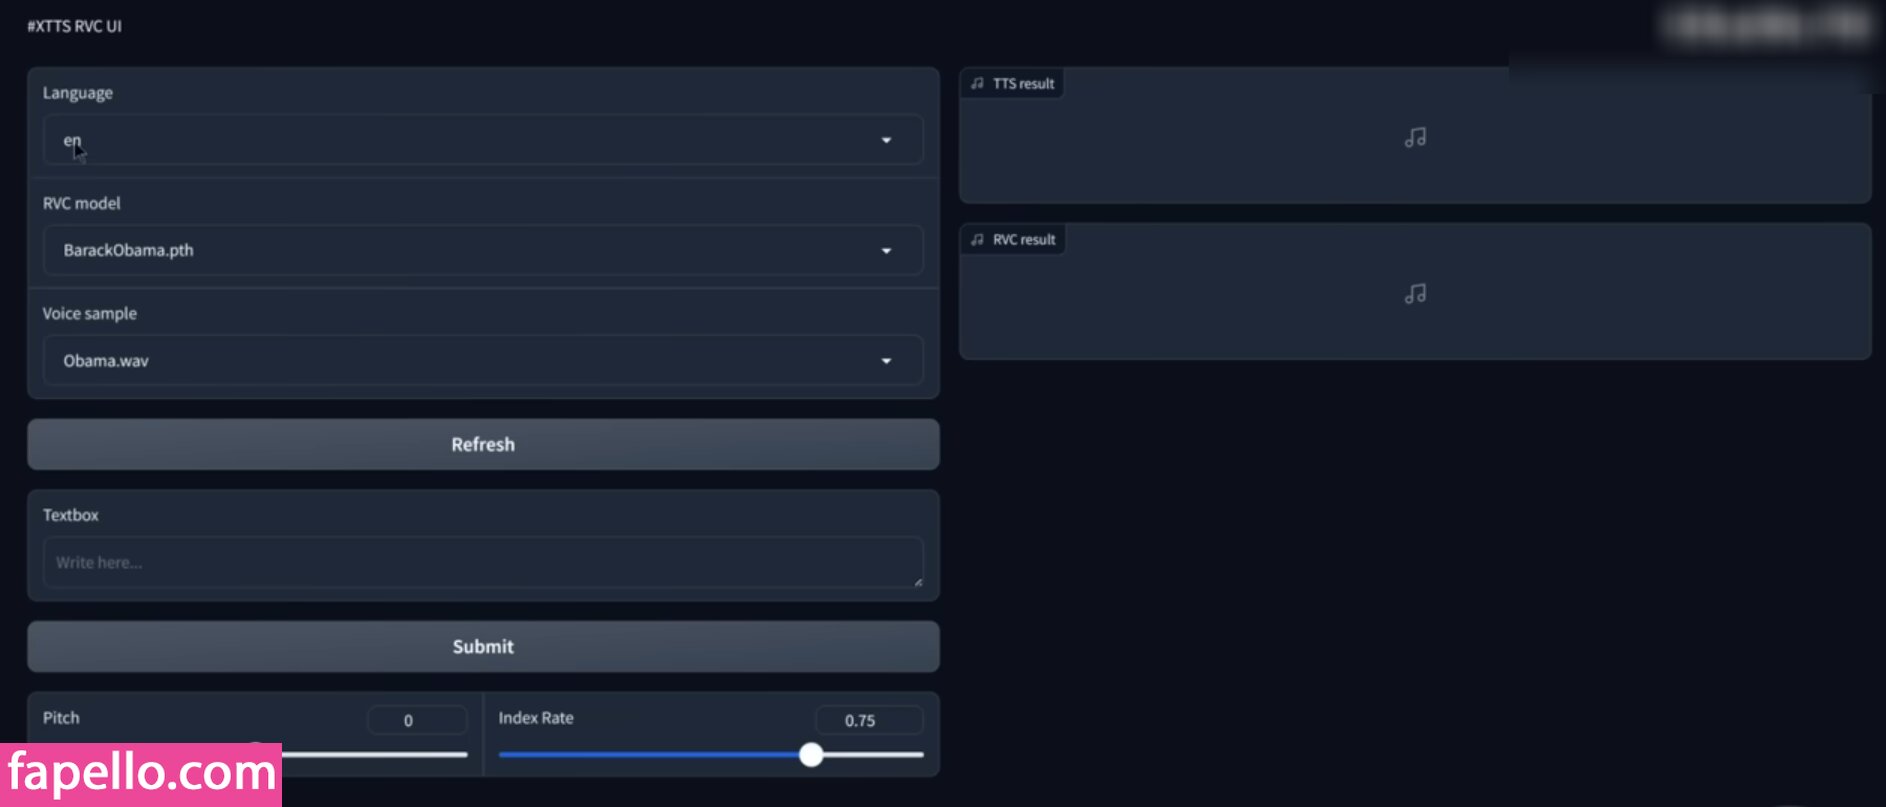Open the RVC model dropdown arrow
1886x807 pixels.
[x=886, y=251]
